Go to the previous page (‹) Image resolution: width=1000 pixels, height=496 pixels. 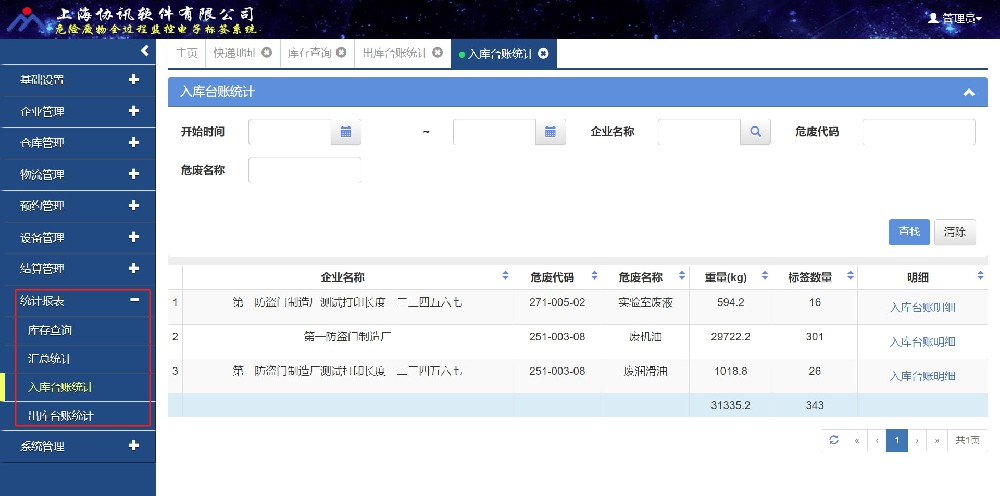pos(877,441)
